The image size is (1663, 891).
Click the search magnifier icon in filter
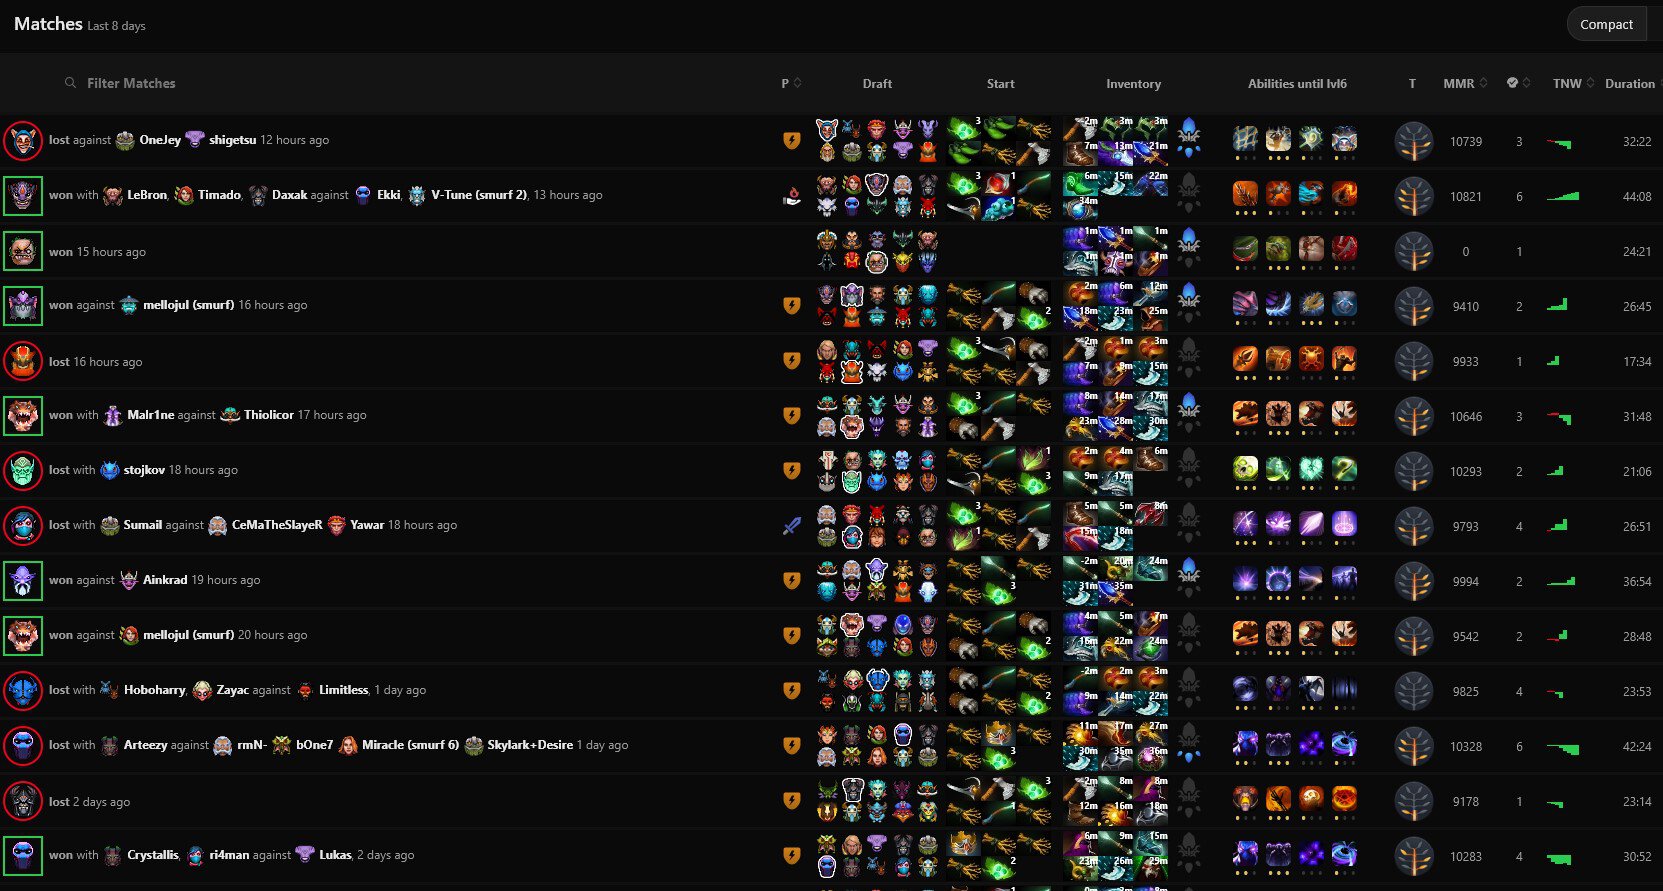tap(70, 83)
